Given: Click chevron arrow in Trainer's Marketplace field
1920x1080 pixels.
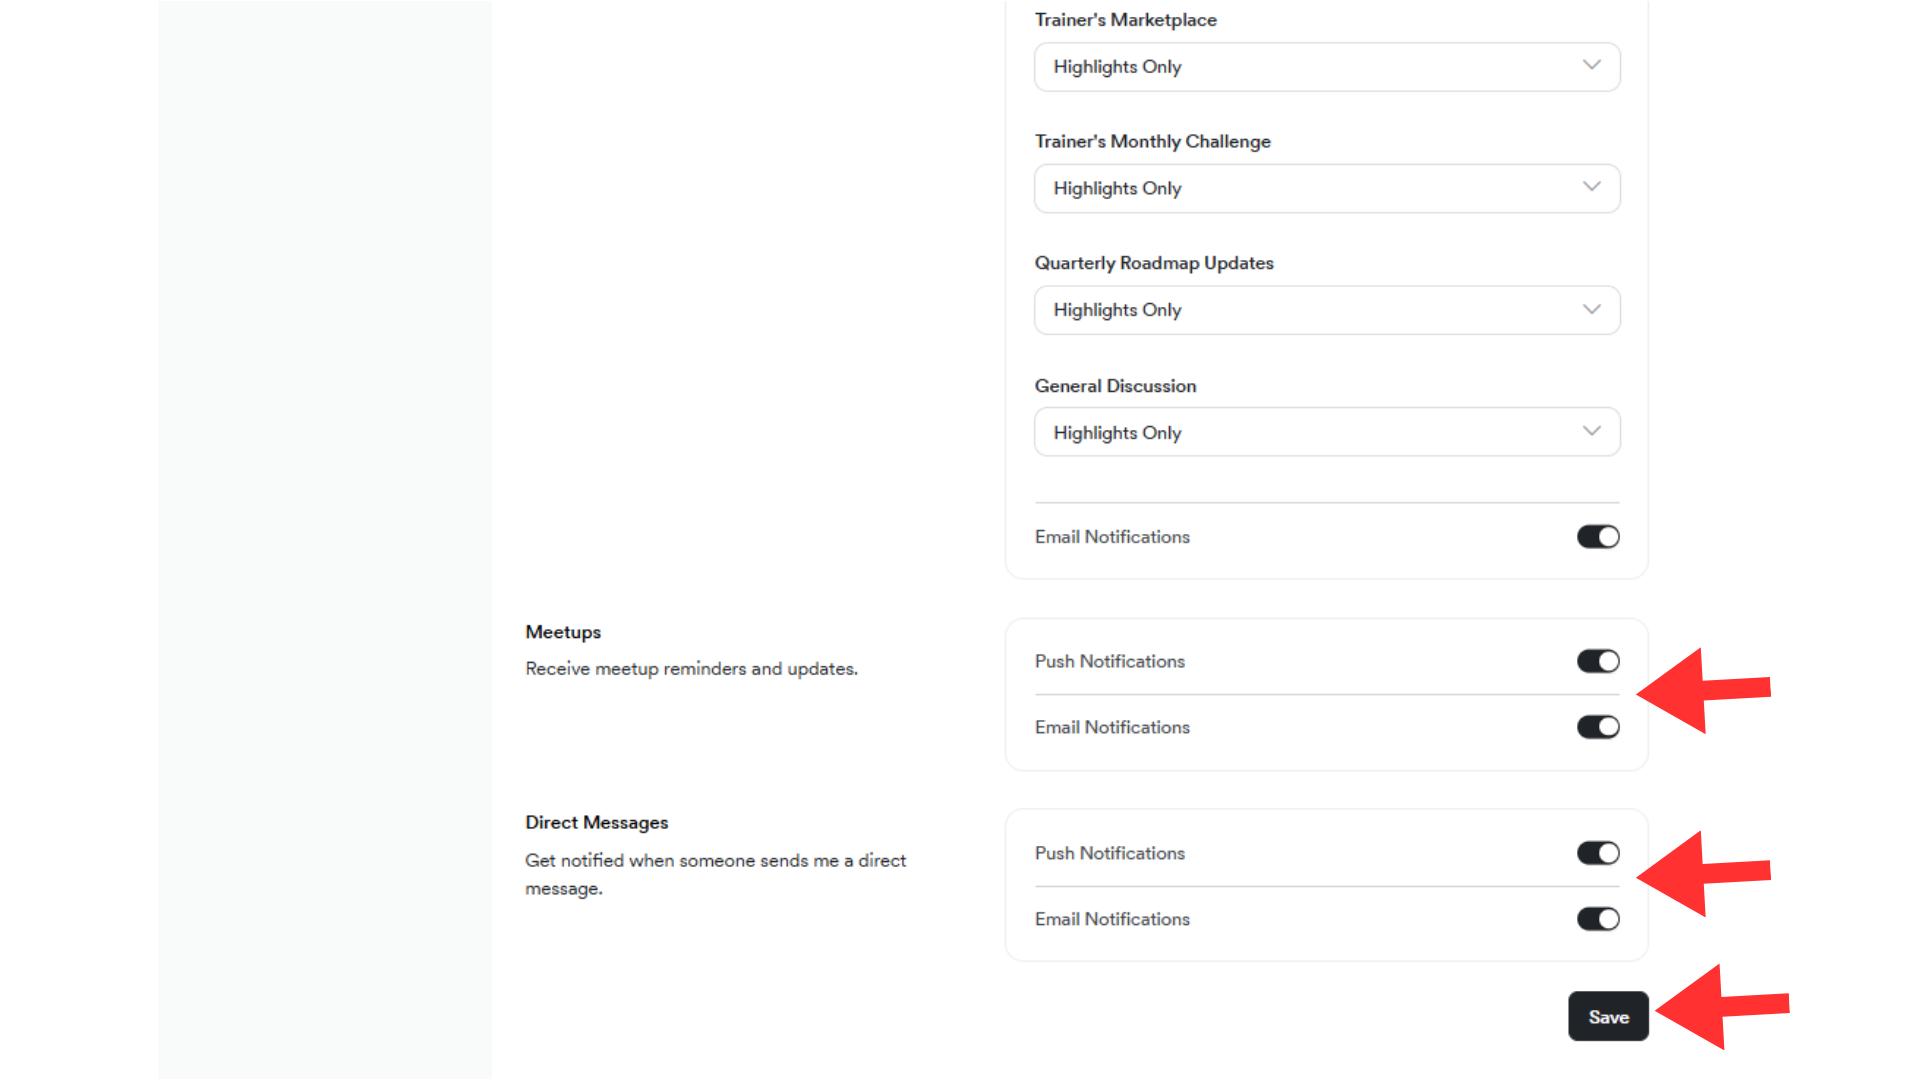Looking at the screenshot, I should pos(1591,66).
